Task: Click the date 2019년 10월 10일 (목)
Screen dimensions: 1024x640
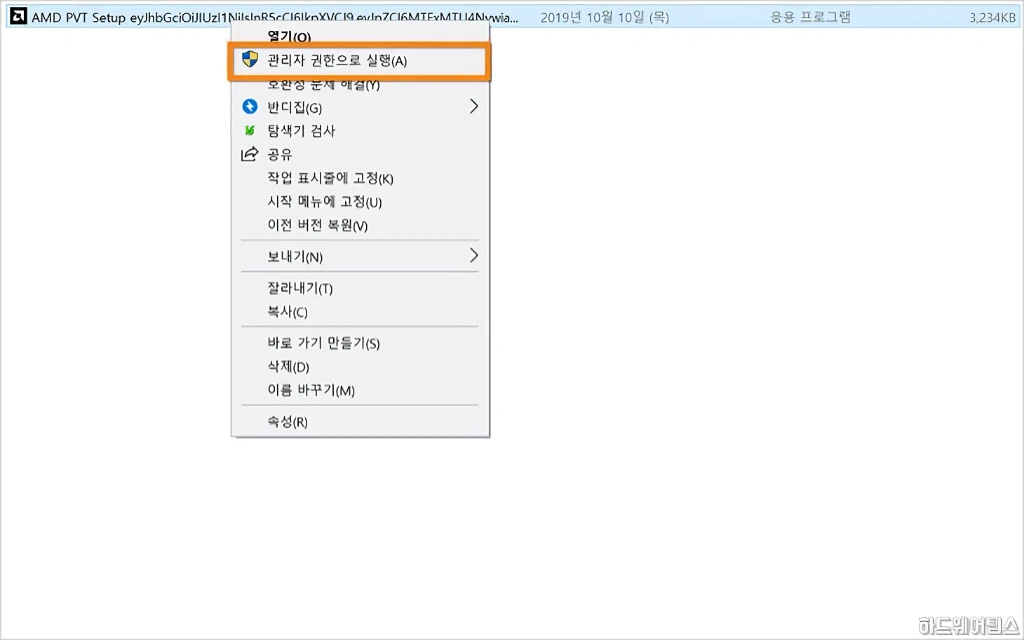Action: pyautogui.click(x=605, y=18)
